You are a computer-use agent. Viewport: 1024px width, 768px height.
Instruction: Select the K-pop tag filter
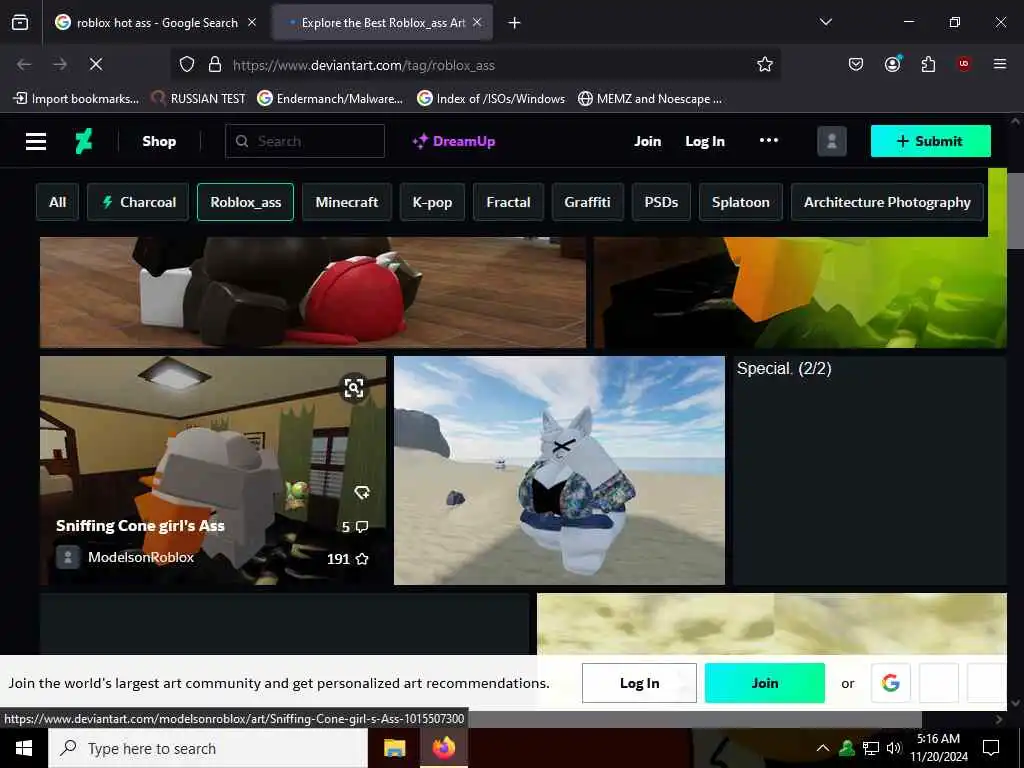(432, 202)
